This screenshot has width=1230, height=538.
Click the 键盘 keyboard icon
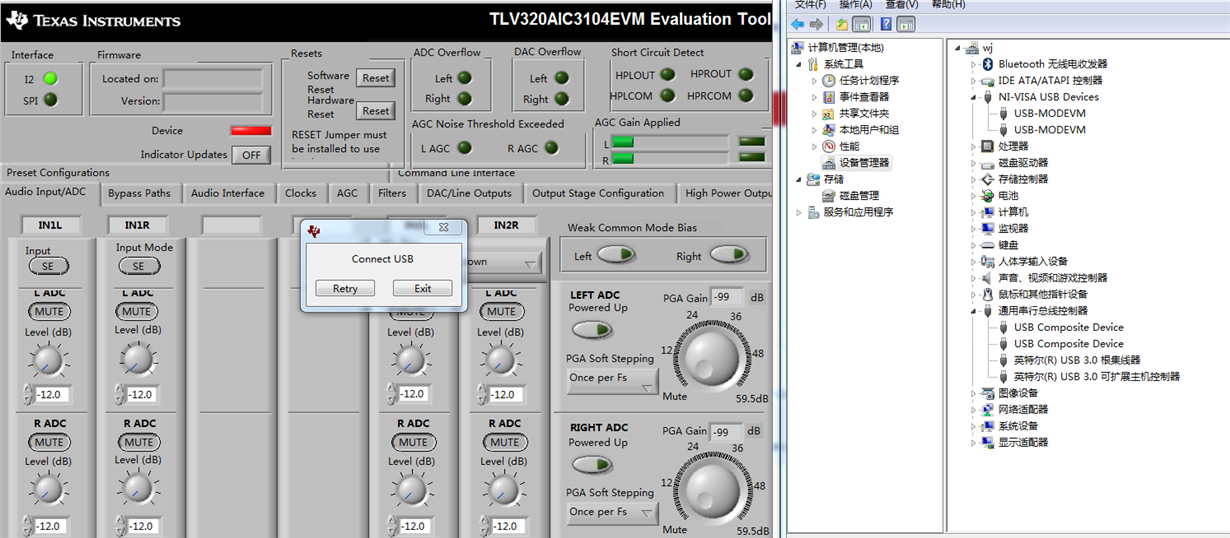(988, 245)
